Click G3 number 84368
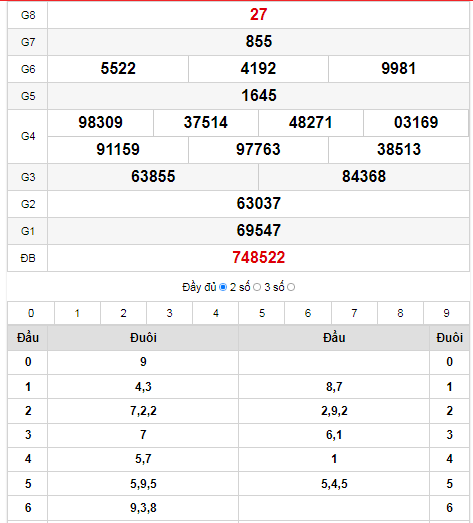 pyautogui.click(x=364, y=176)
